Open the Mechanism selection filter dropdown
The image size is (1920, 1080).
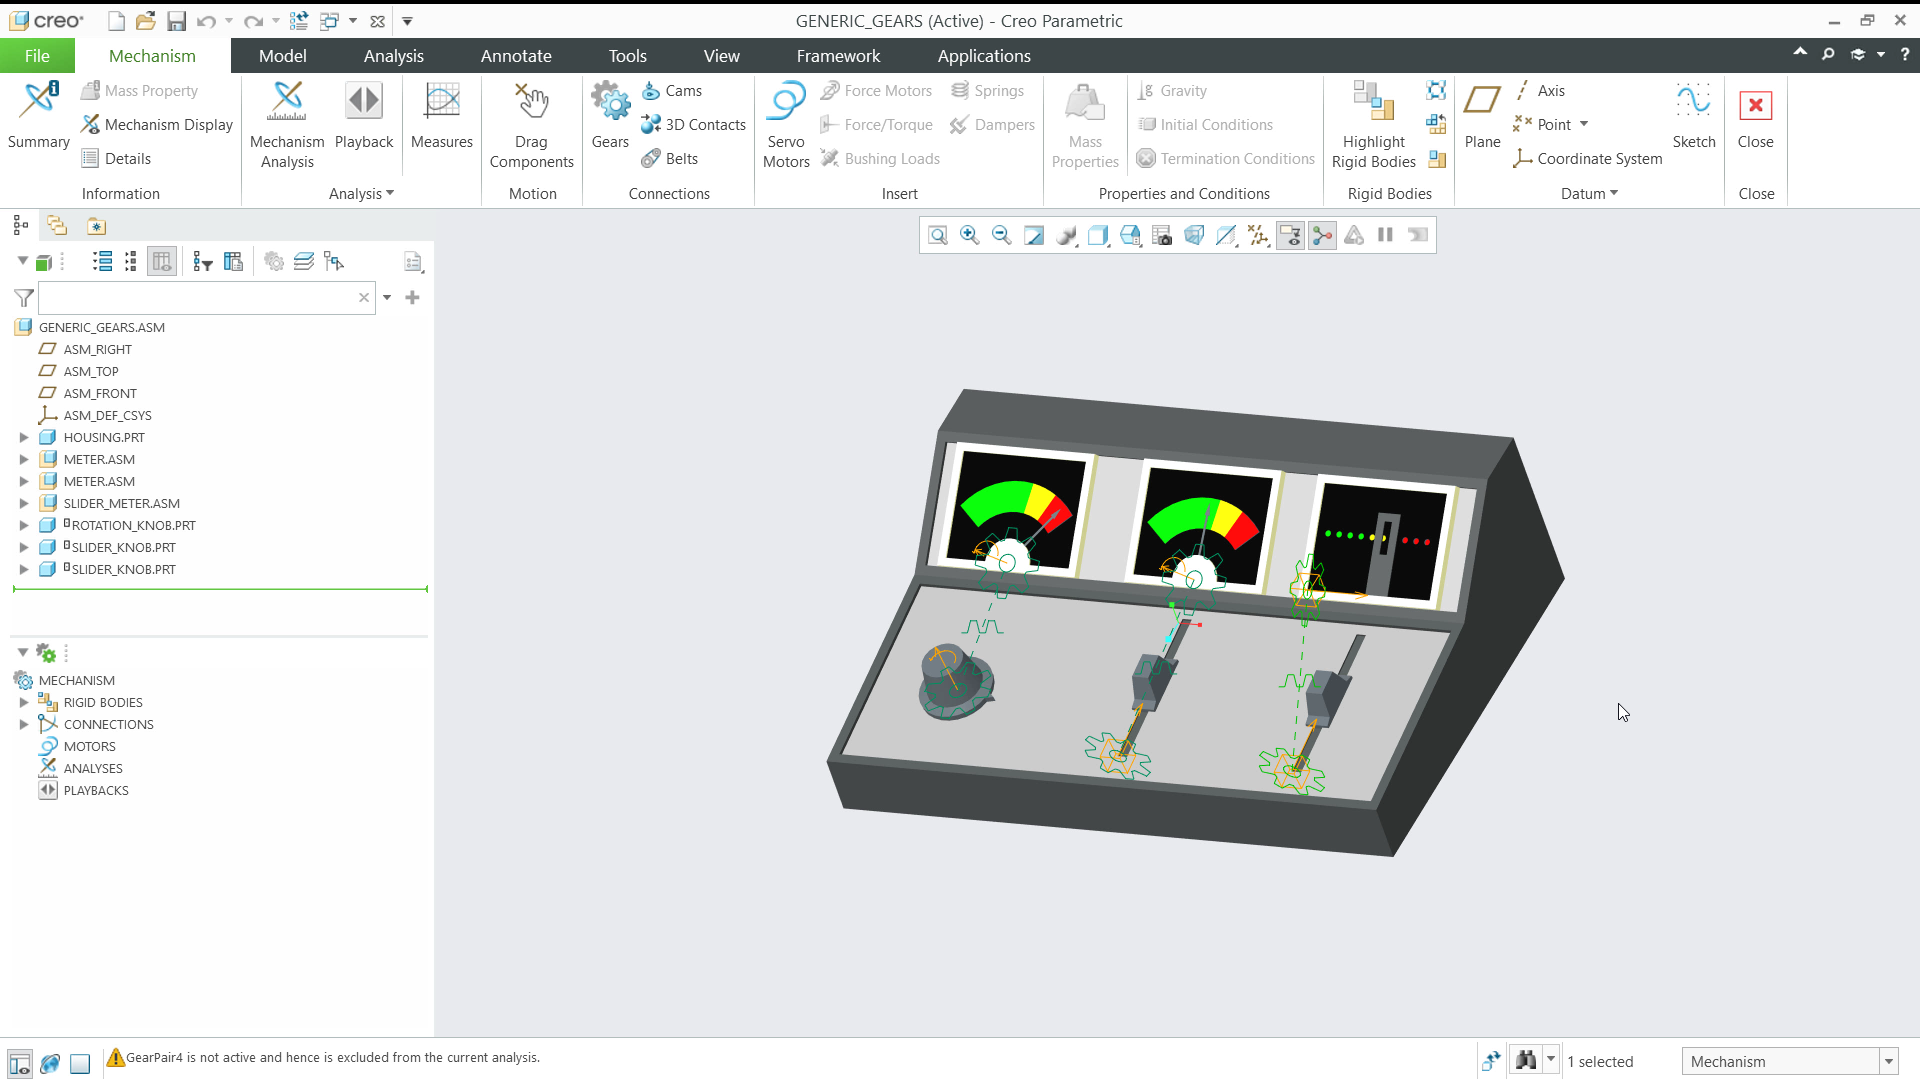click(x=1889, y=1062)
